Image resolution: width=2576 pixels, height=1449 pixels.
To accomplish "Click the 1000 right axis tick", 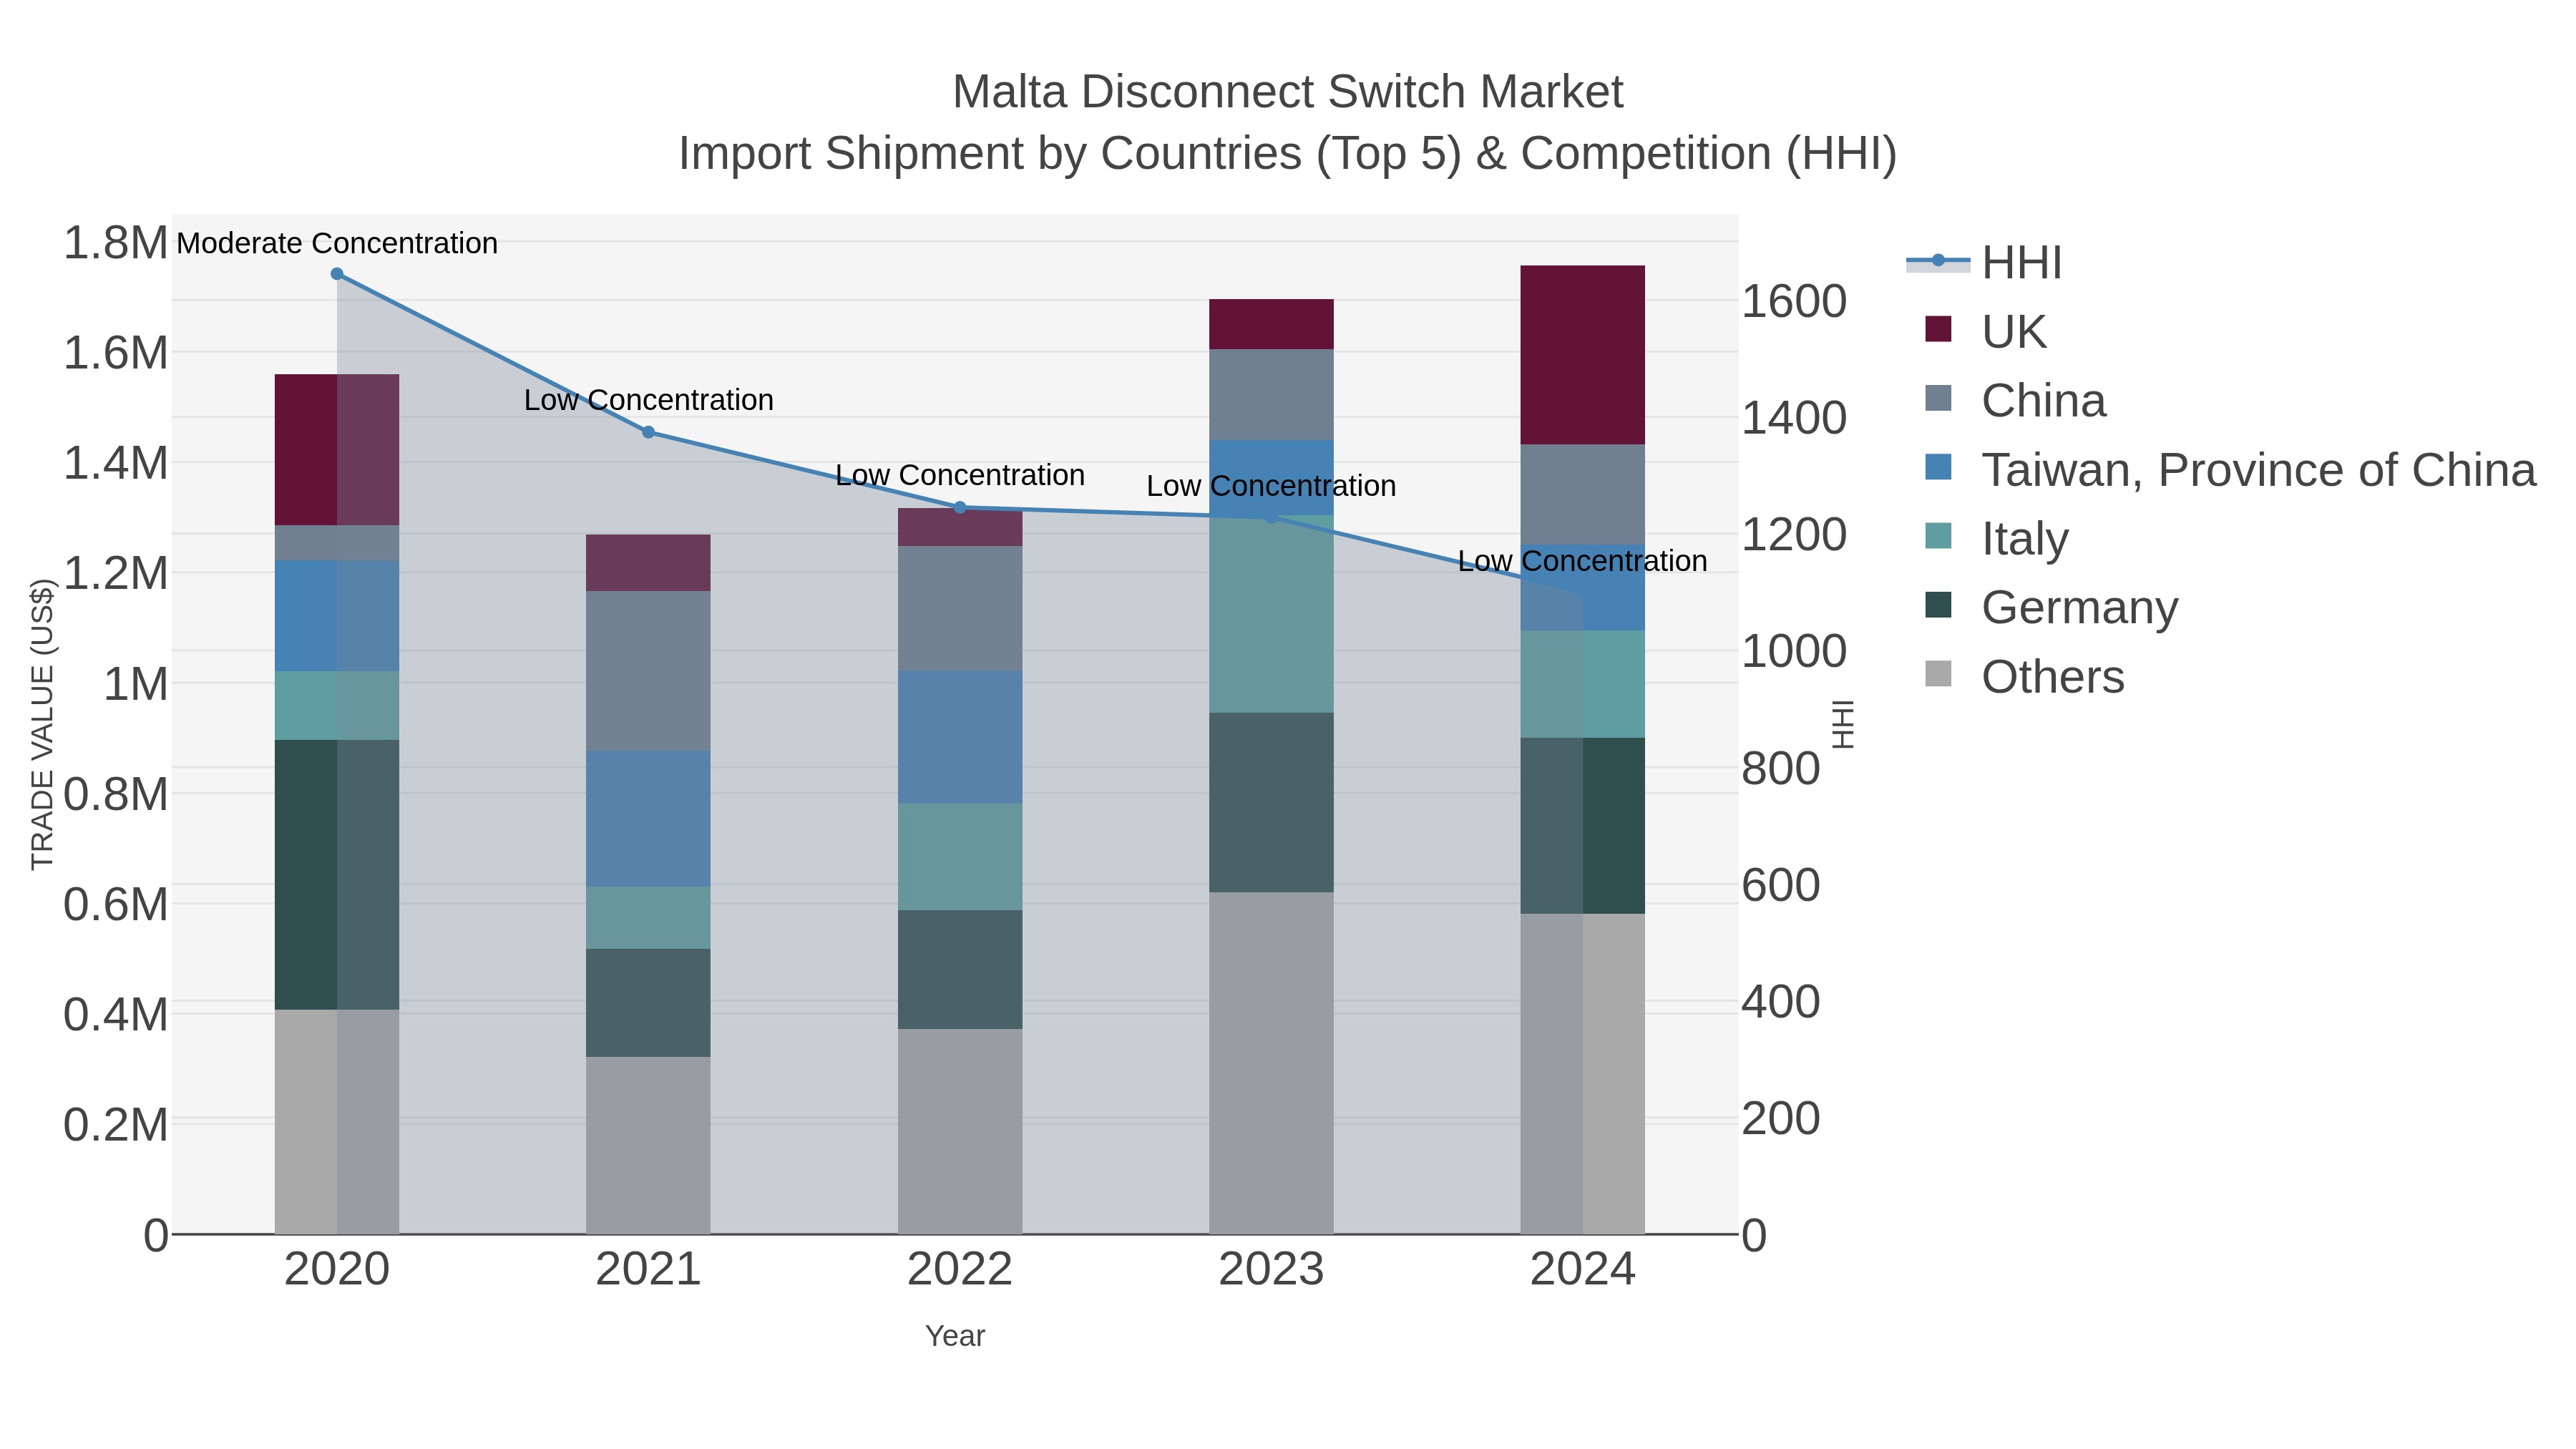I will tap(1794, 652).
